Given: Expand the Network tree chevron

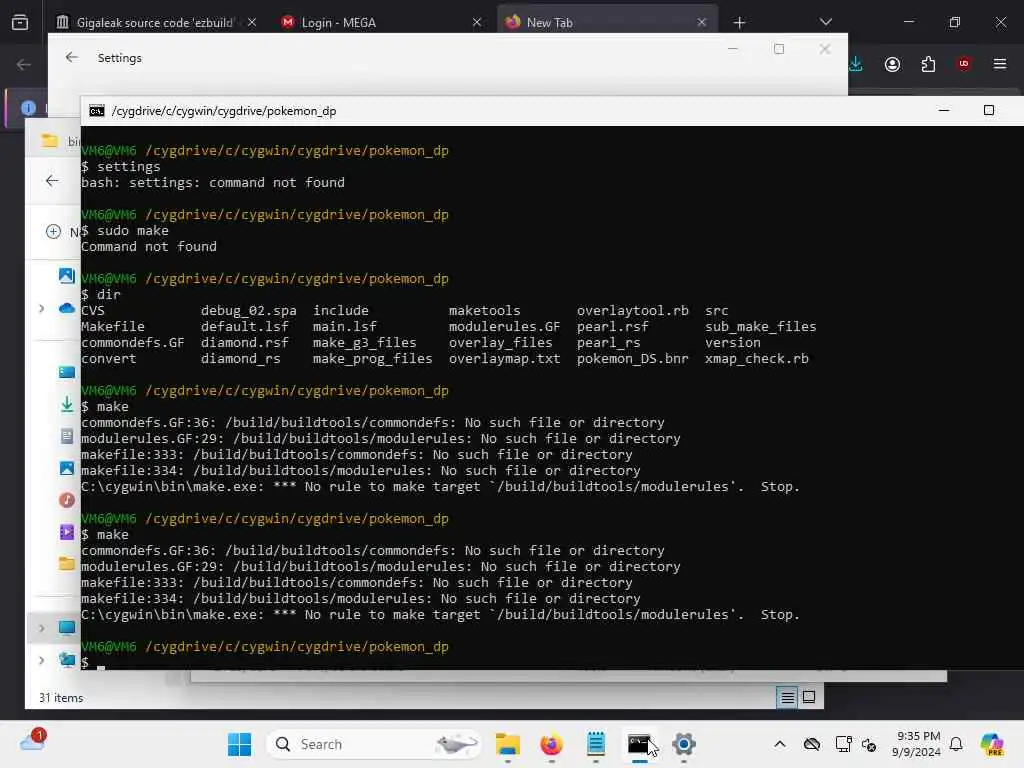Looking at the screenshot, I should [42, 660].
